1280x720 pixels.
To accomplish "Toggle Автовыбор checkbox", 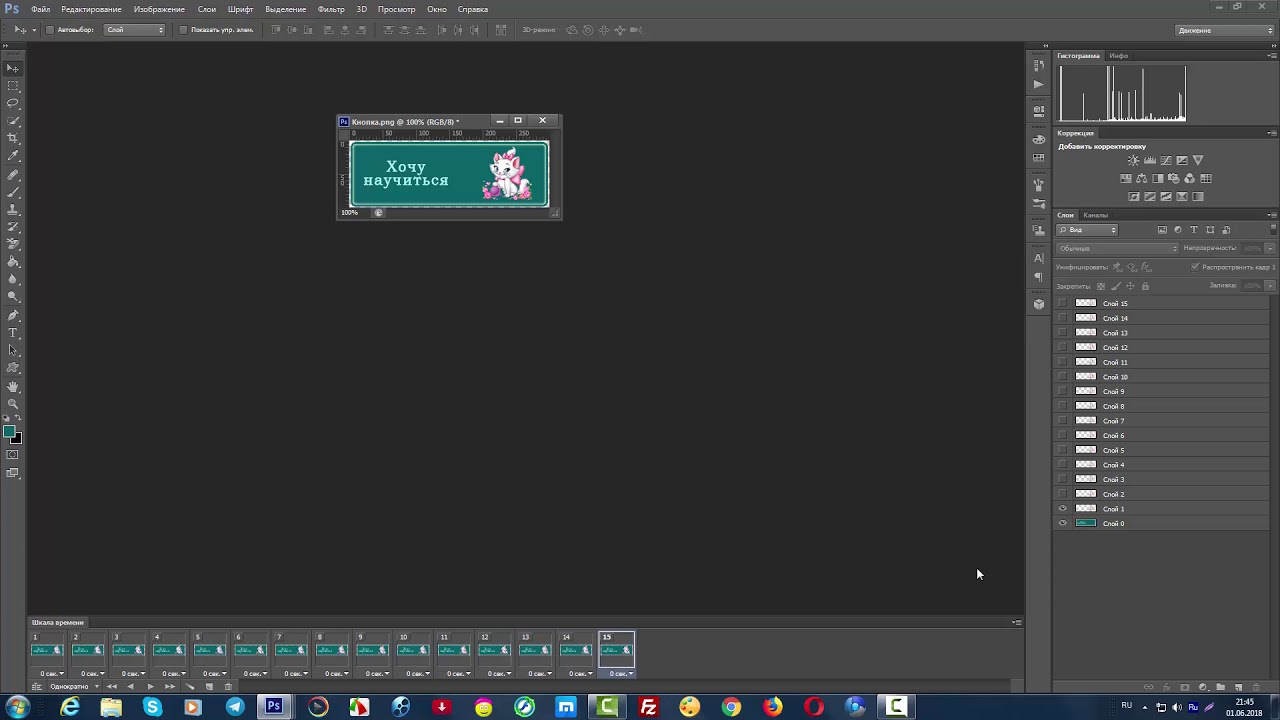I will pos(50,30).
